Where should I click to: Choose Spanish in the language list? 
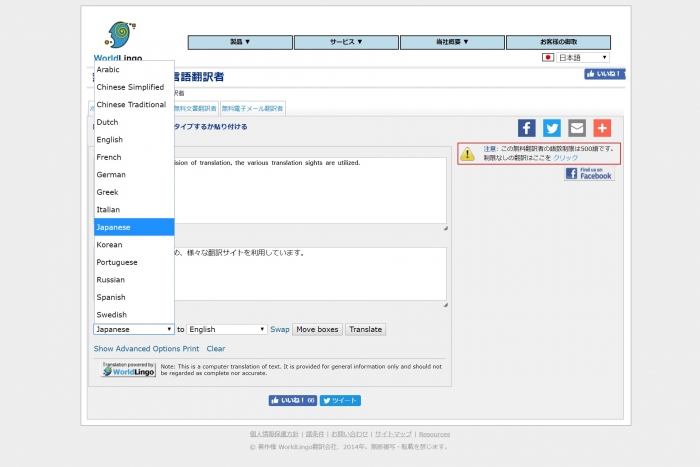click(x=111, y=297)
